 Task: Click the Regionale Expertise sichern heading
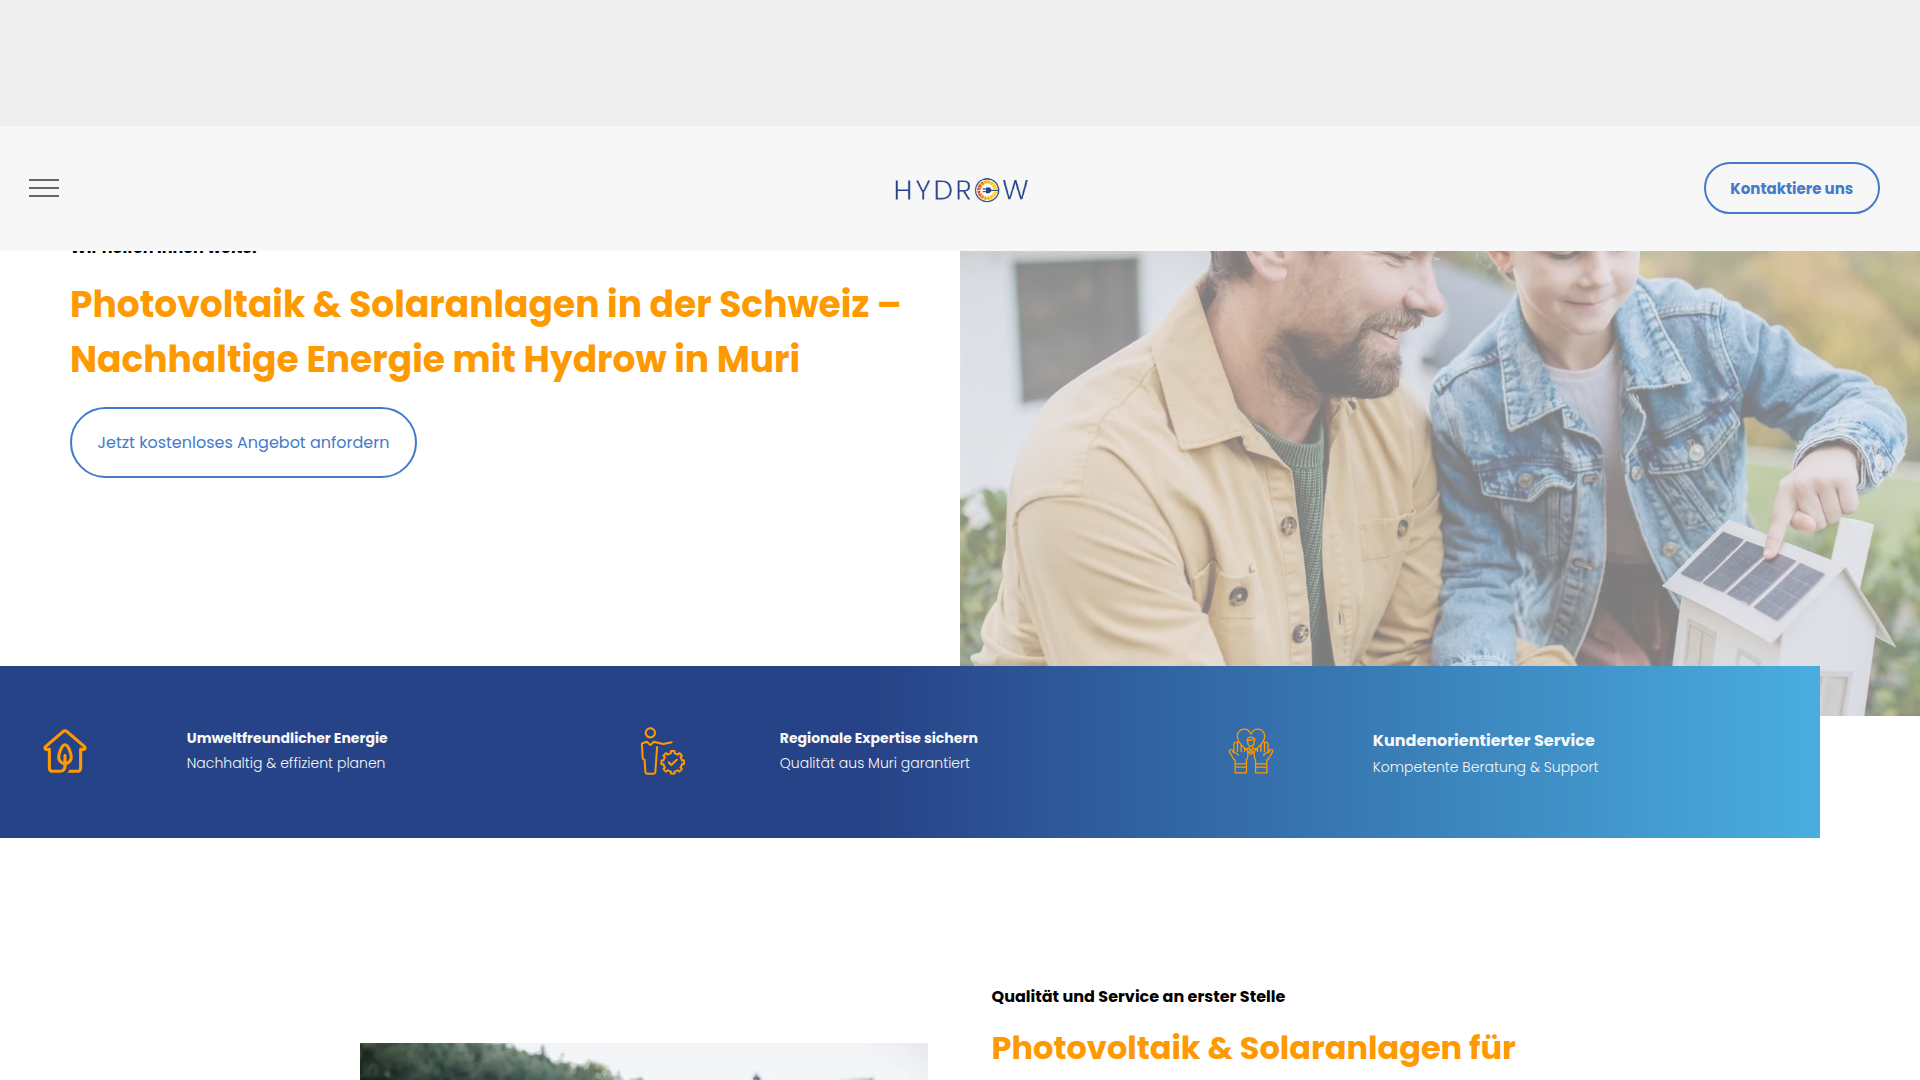pyautogui.click(x=878, y=738)
